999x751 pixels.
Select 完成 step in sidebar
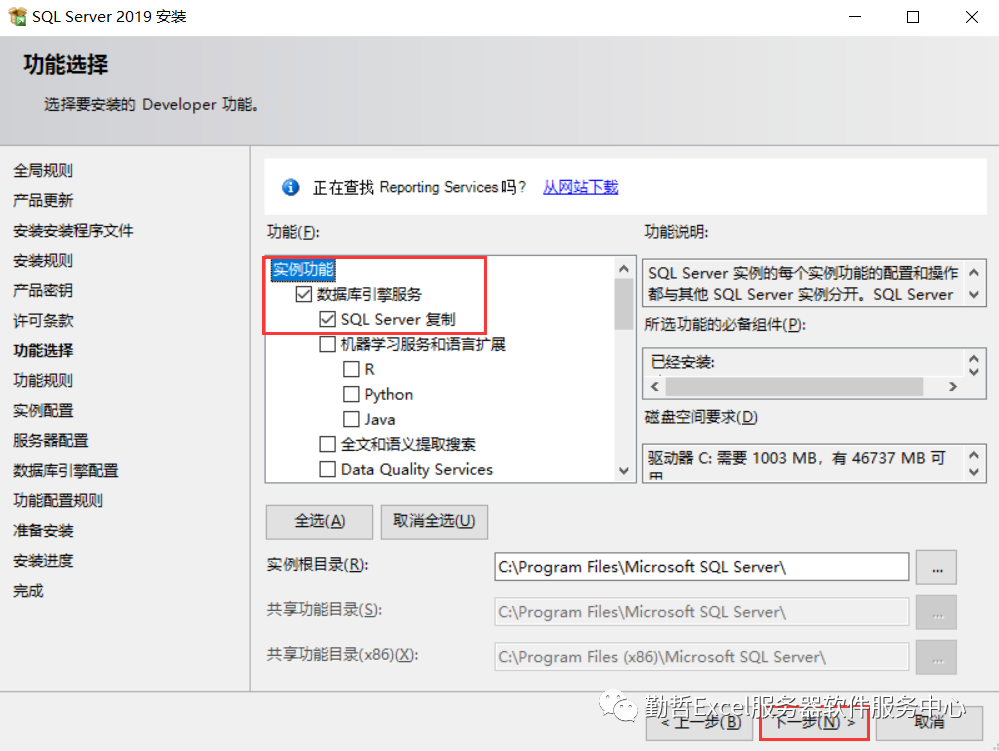point(28,590)
